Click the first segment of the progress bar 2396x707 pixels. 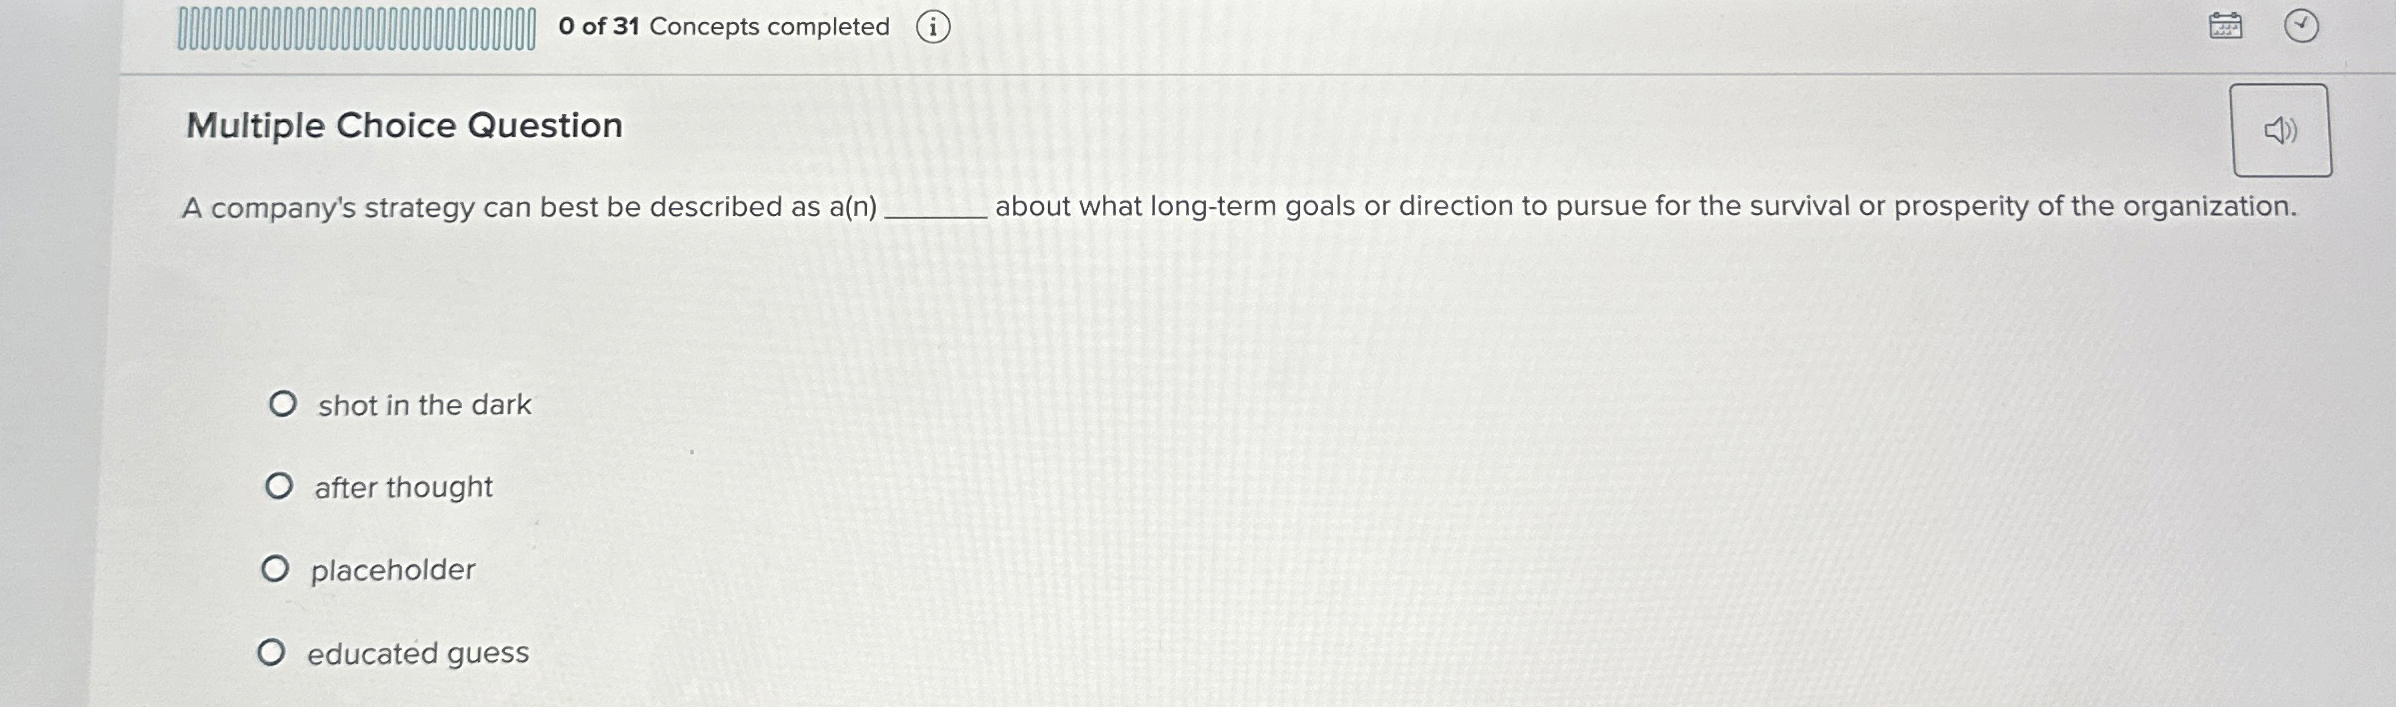click(x=182, y=27)
